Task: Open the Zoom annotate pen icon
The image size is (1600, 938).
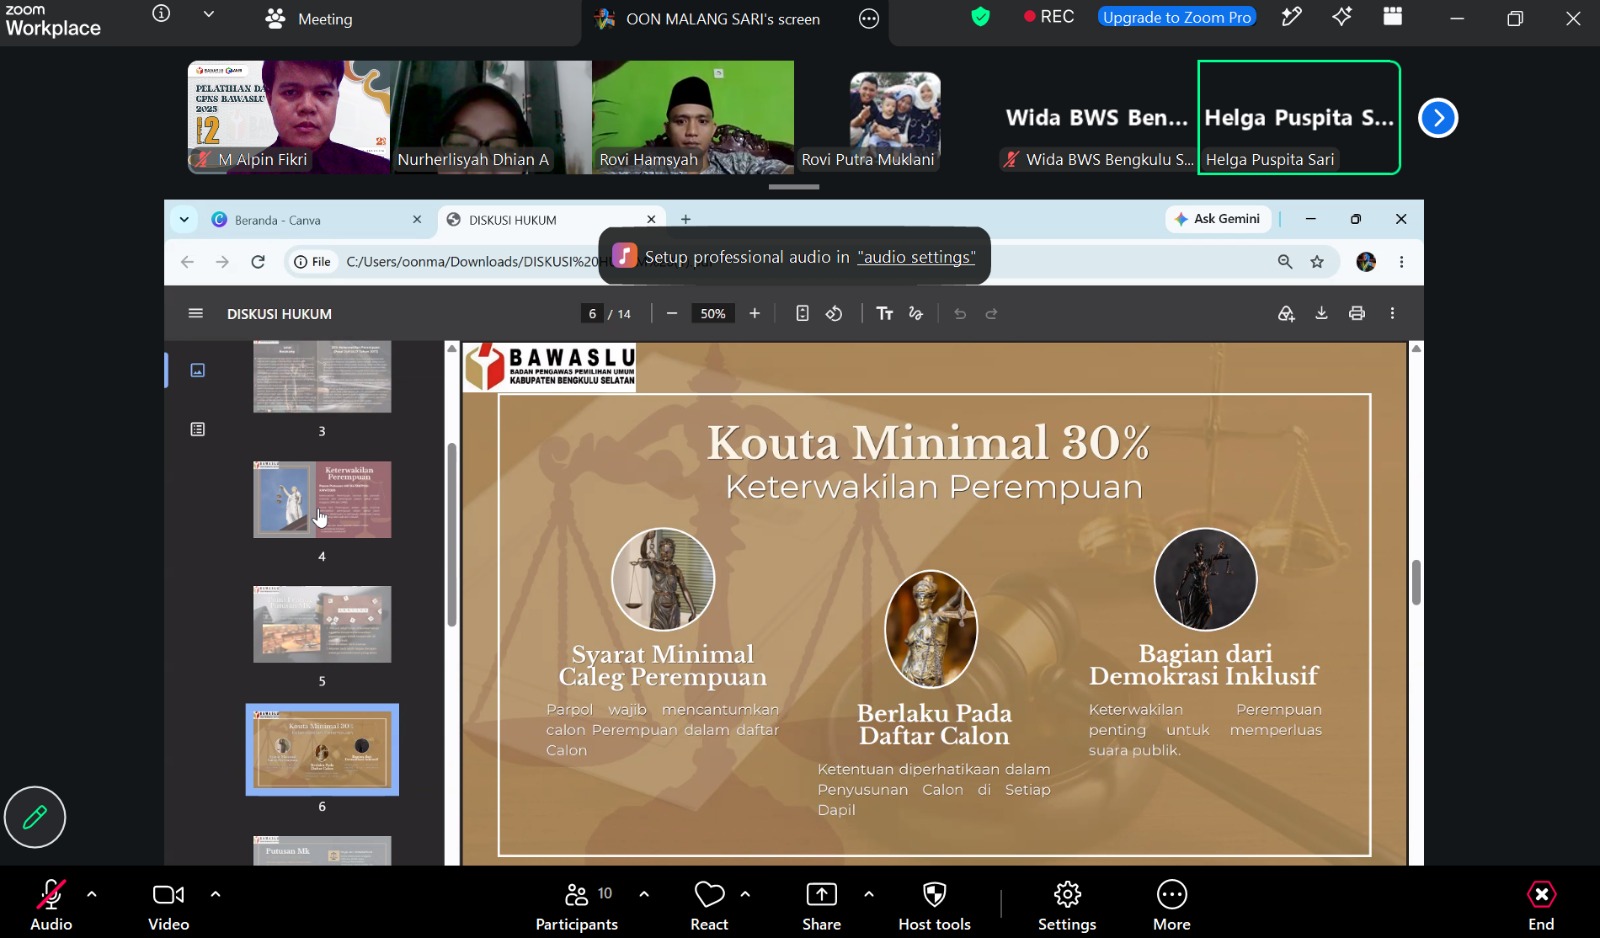Action: coord(1292,17)
